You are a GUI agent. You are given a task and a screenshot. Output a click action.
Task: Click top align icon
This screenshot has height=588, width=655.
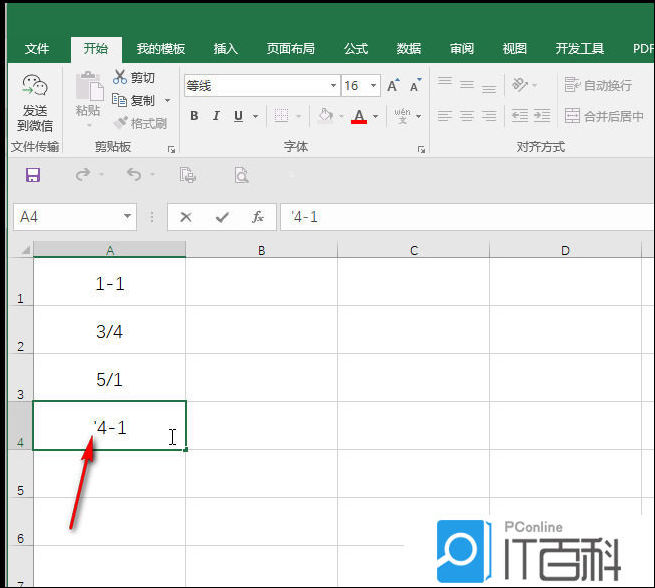444,83
